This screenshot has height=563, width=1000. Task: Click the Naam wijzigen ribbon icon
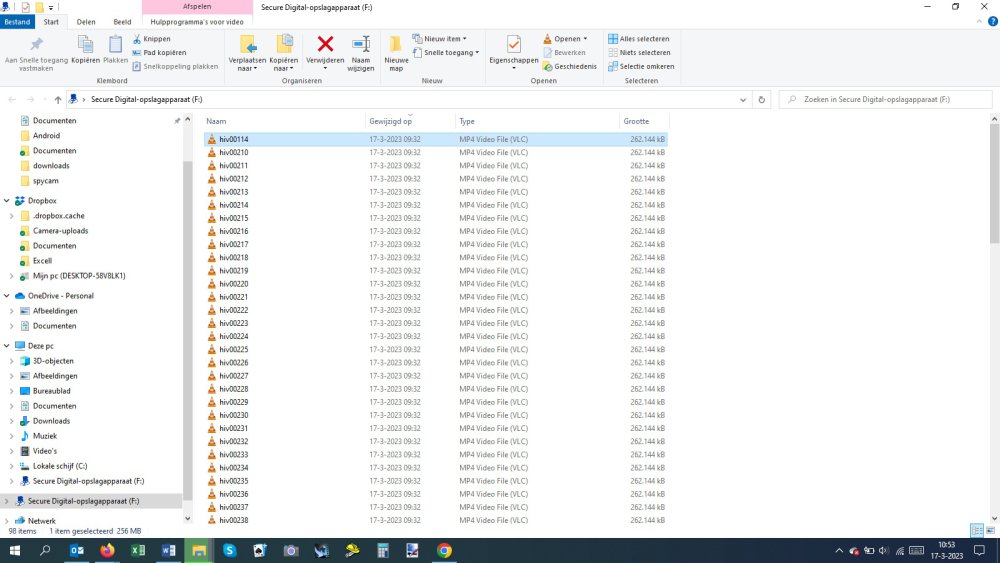pyautogui.click(x=361, y=44)
